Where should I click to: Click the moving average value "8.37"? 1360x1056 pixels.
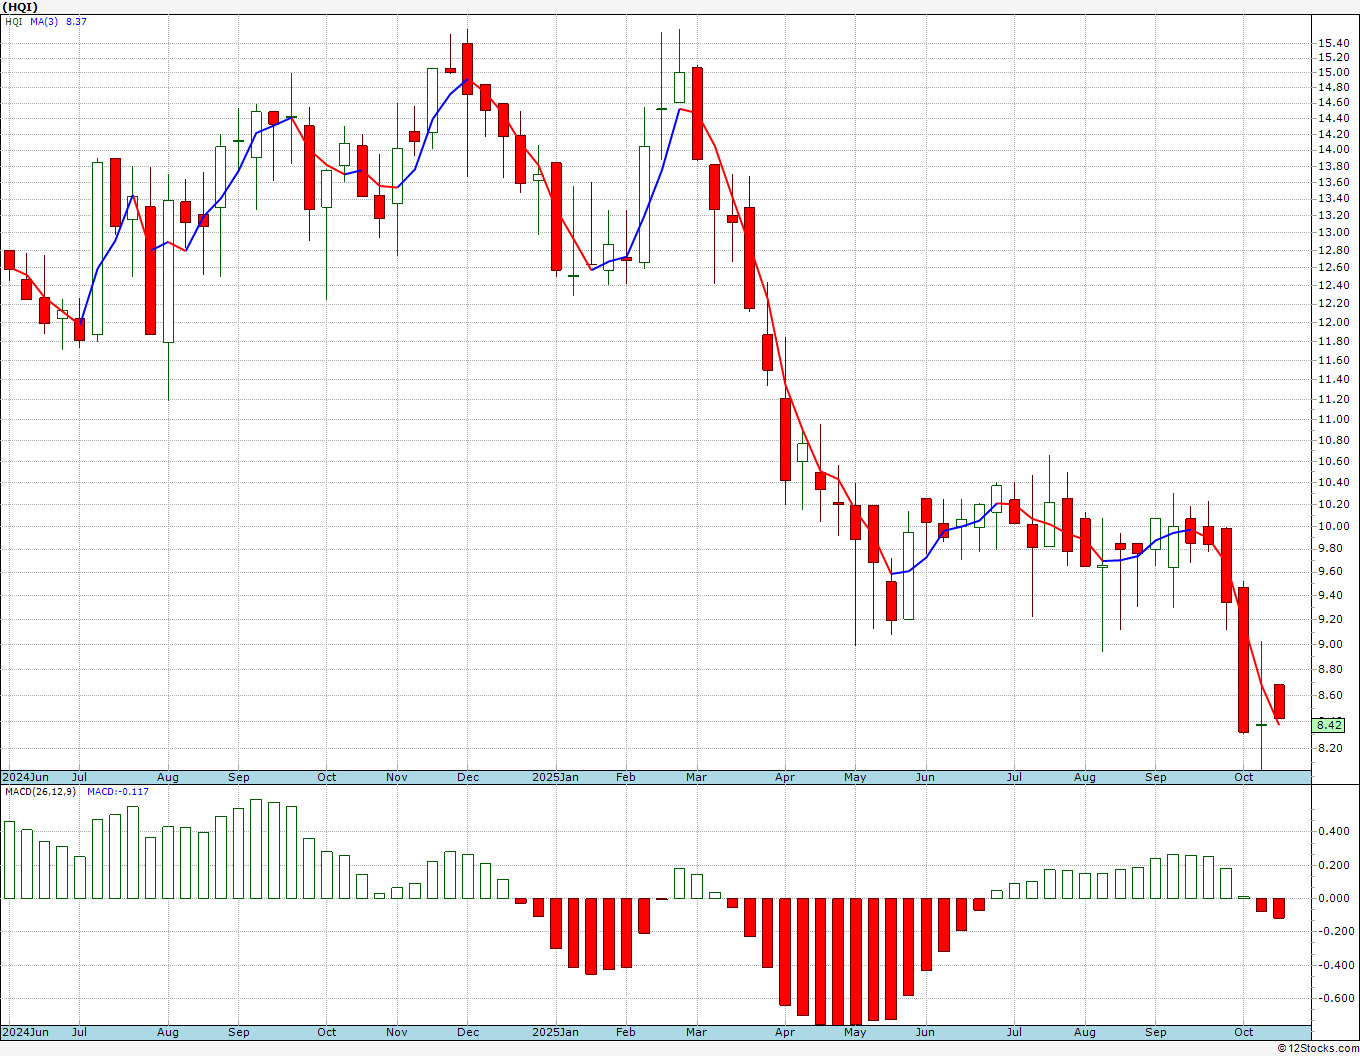point(76,21)
